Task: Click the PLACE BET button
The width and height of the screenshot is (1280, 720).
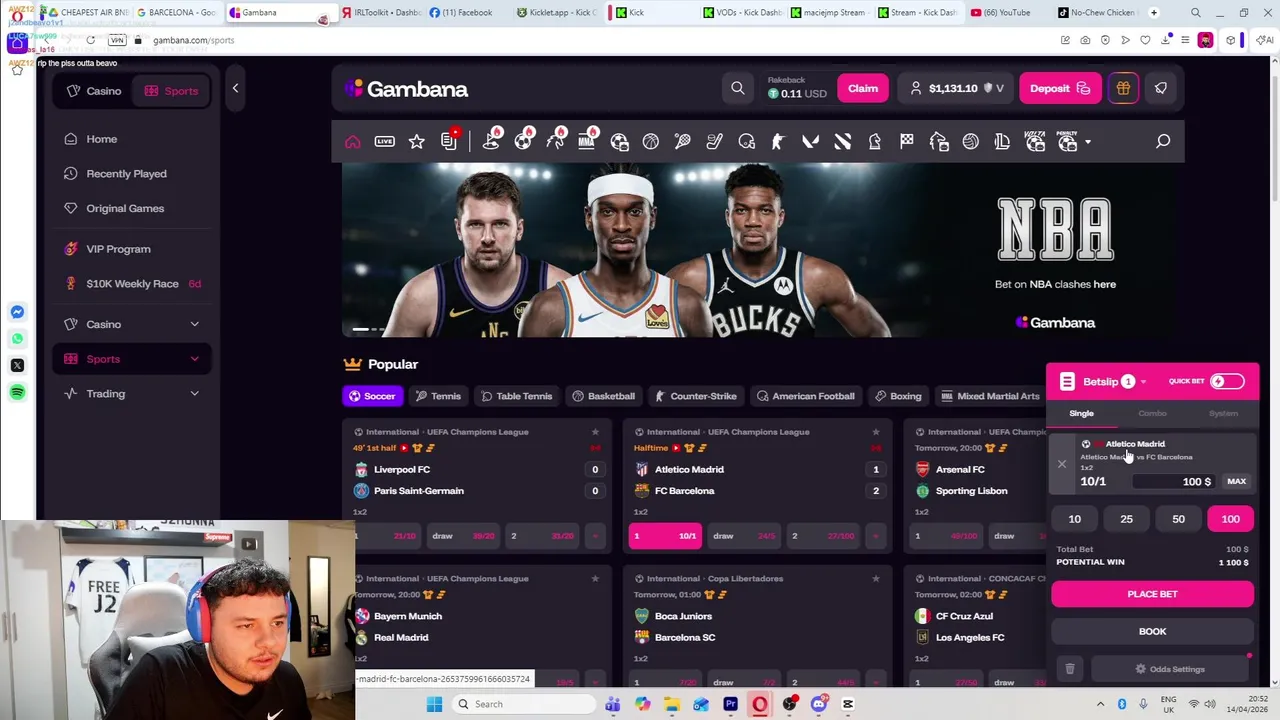Action: pyautogui.click(x=1152, y=594)
